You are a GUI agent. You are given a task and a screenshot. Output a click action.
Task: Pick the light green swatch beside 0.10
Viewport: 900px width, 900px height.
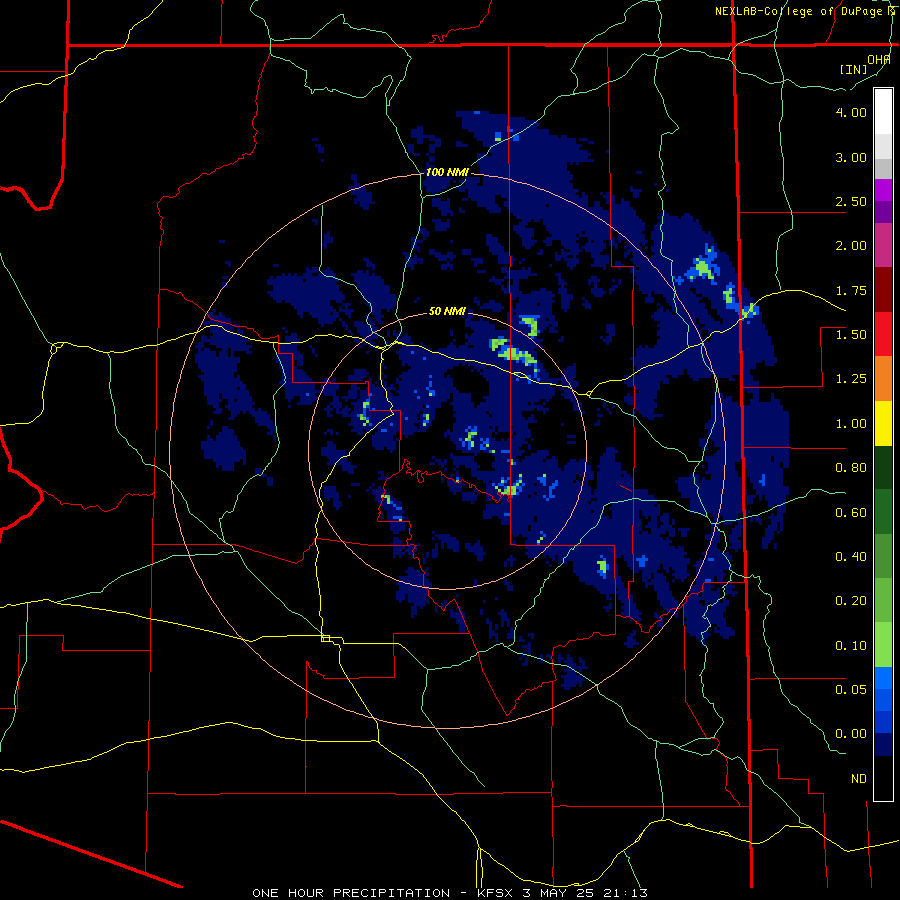click(883, 645)
